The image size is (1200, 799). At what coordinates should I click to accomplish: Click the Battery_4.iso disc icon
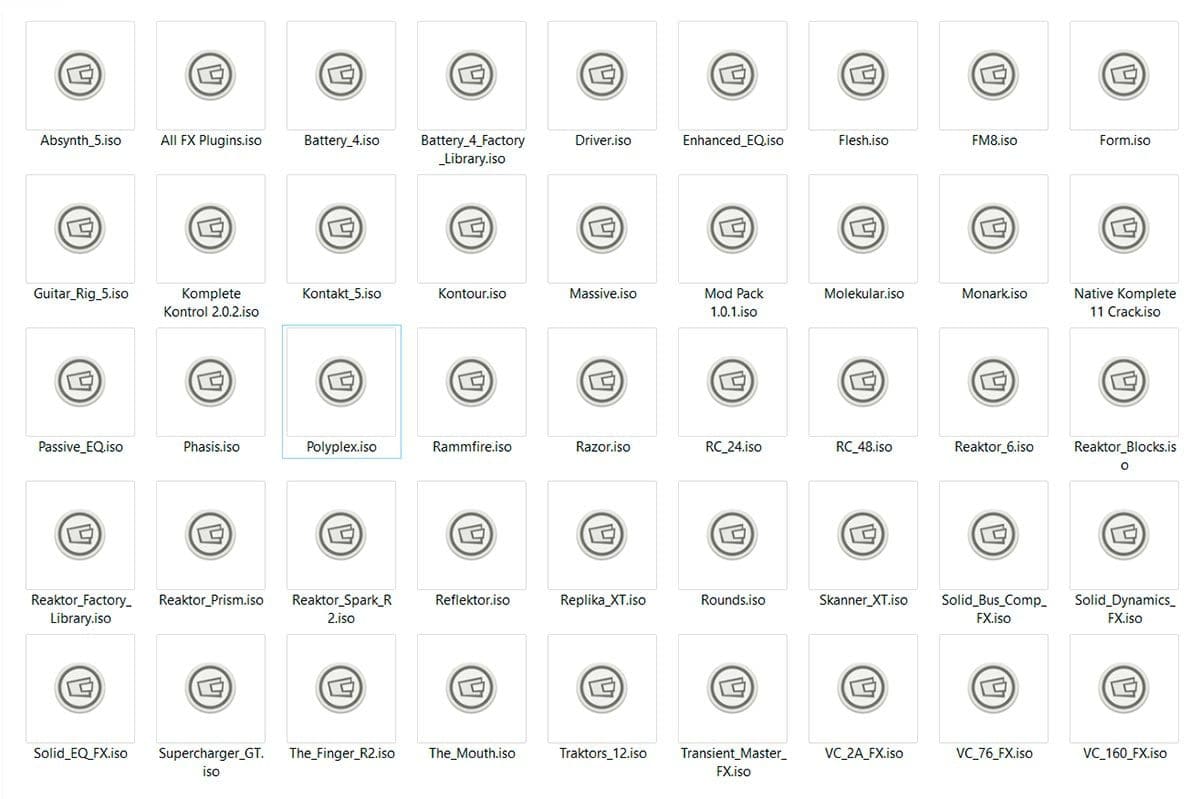342,75
